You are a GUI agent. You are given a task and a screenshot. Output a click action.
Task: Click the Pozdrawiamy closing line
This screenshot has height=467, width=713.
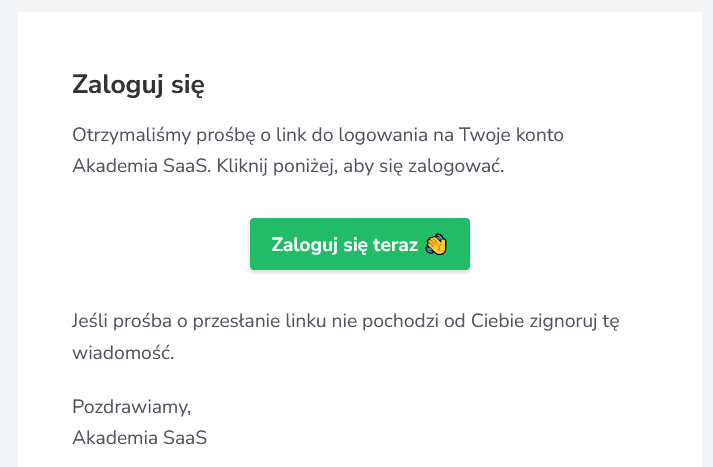point(131,406)
